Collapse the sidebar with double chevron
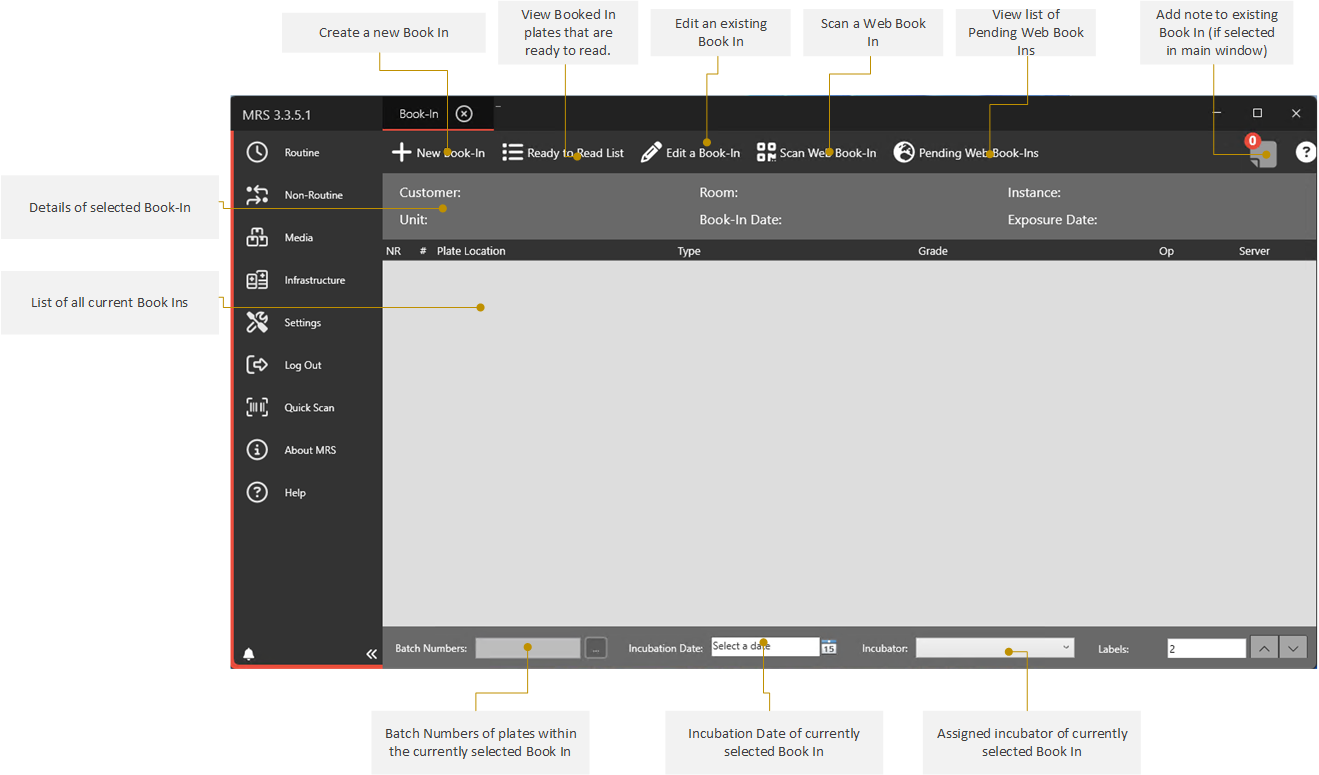 coord(371,654)
